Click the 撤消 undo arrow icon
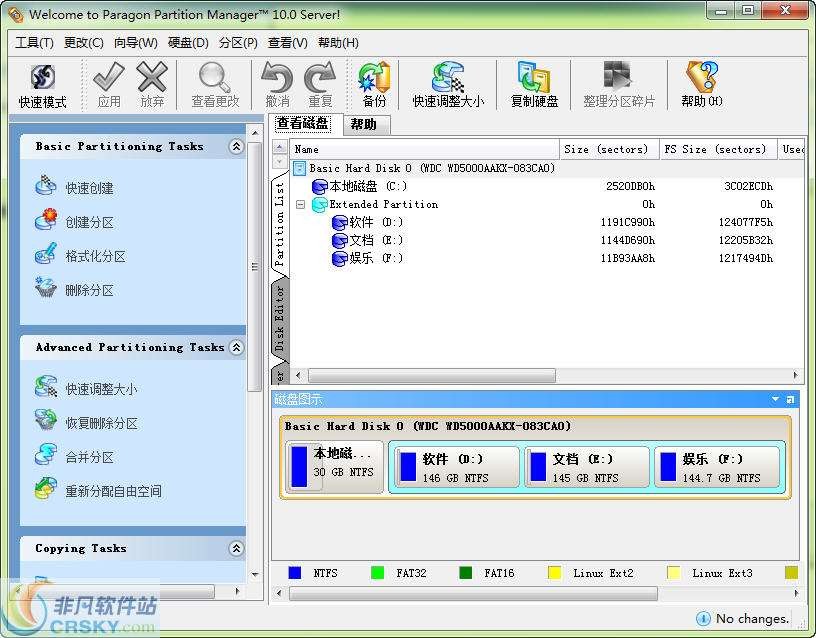 tap(278, 82)
